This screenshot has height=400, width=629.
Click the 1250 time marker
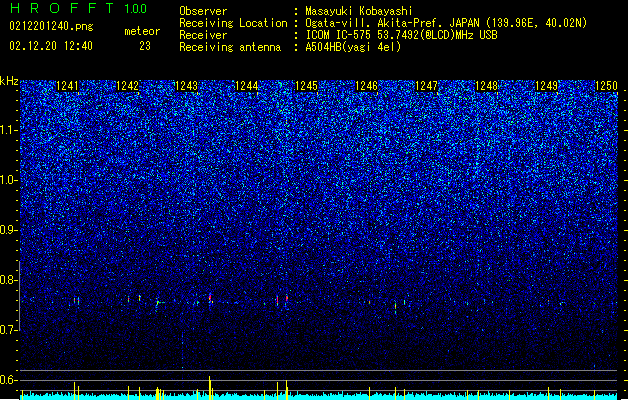(606, 86)
